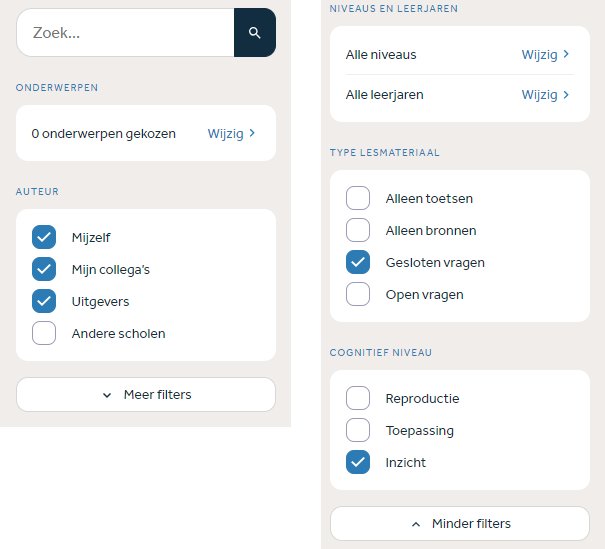Click chevron arrow next to onderwerpen Wijzig

pos(252,133)
